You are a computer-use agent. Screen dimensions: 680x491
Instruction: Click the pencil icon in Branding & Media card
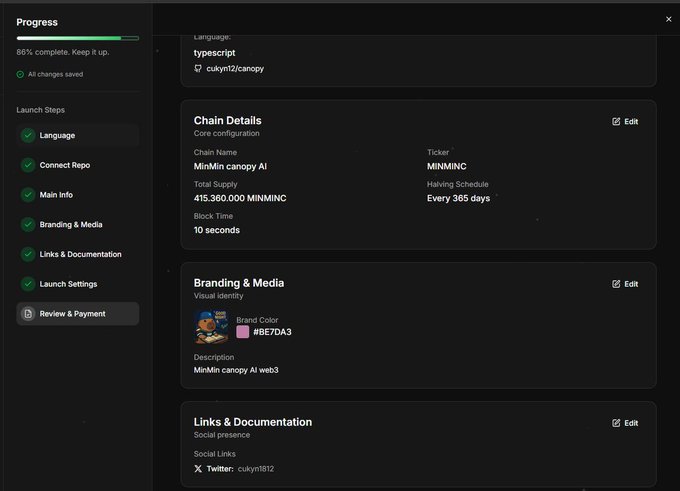616,284
